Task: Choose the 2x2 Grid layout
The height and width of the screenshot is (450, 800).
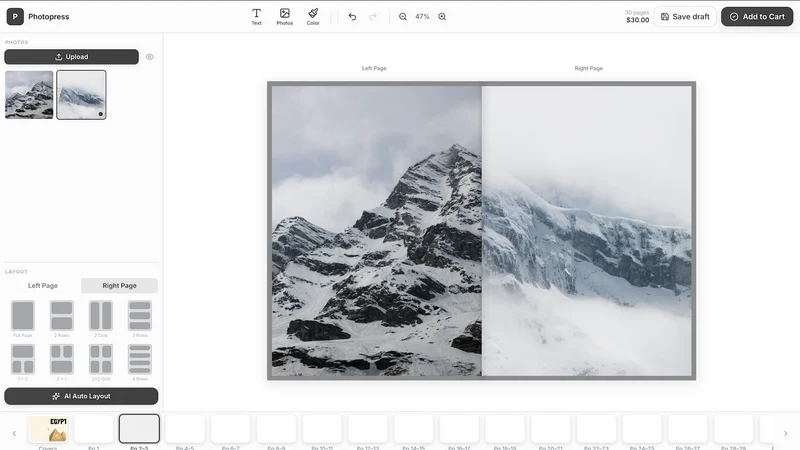Action: click(x=101, y=359)
